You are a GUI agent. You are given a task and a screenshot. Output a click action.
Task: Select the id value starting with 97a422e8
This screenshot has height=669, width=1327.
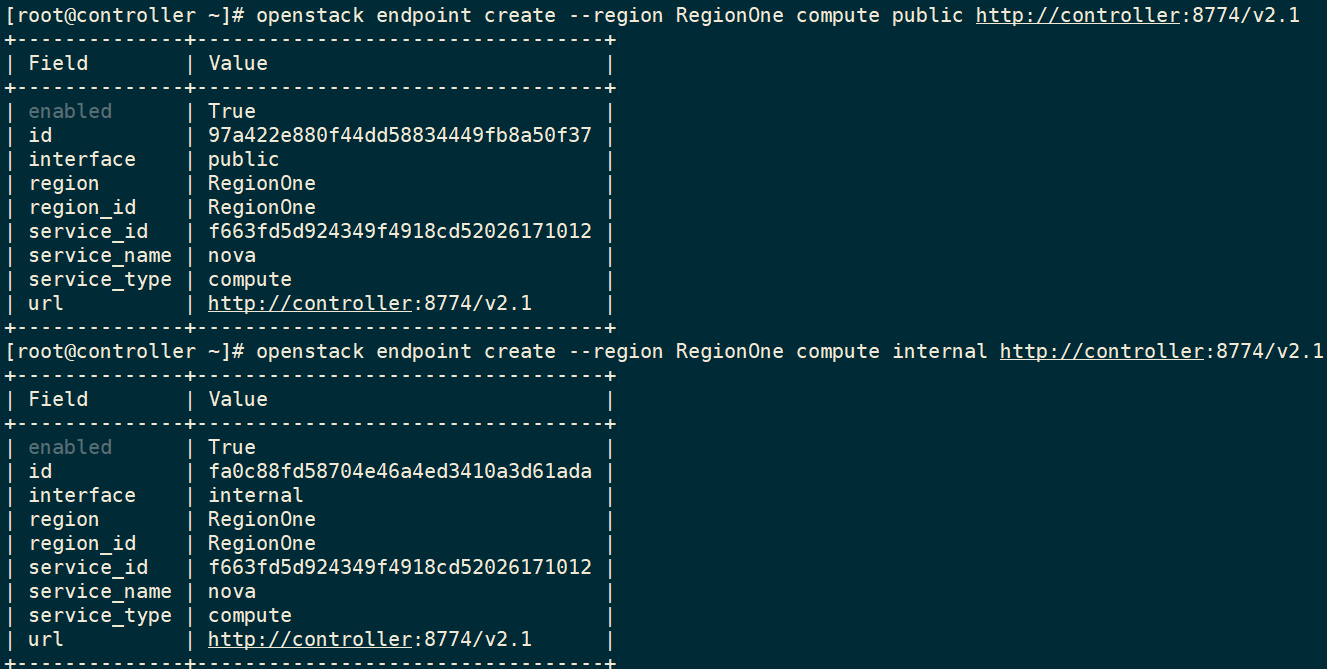[x=400, y=135]
